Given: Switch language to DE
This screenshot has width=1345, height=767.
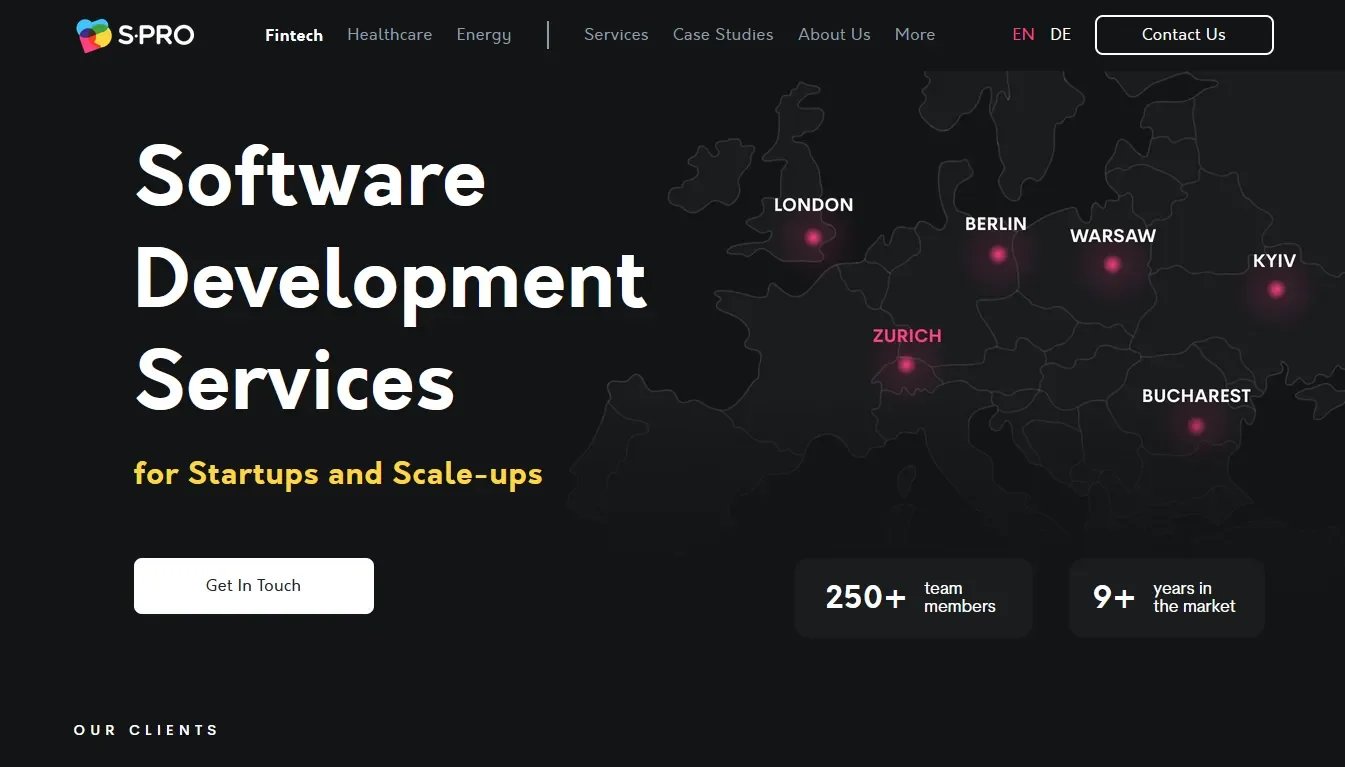Looking at the screenshot, I should pos(1060,35).
